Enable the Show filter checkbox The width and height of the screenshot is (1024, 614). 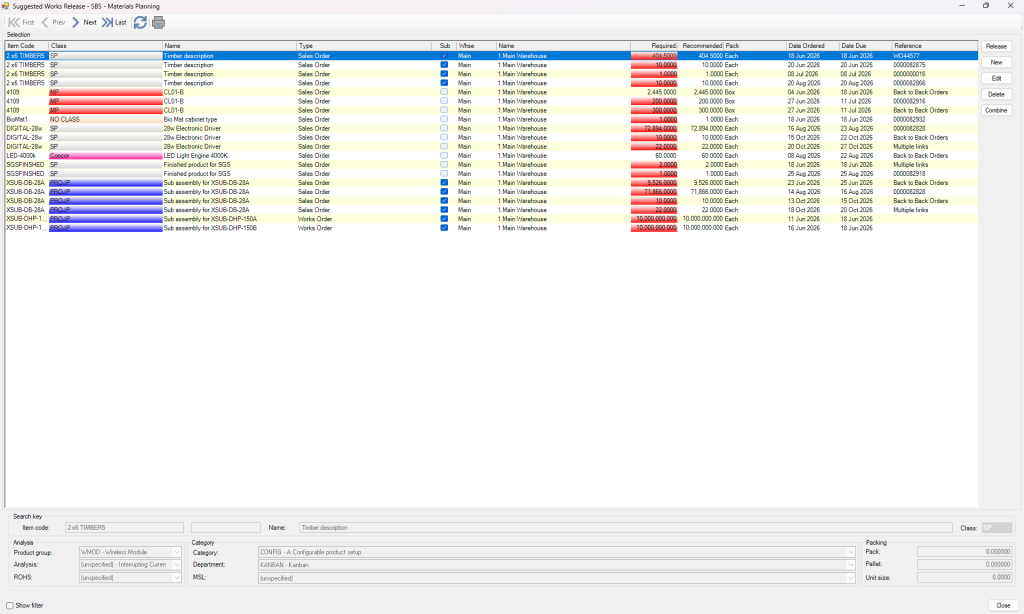tap(10, 606)
